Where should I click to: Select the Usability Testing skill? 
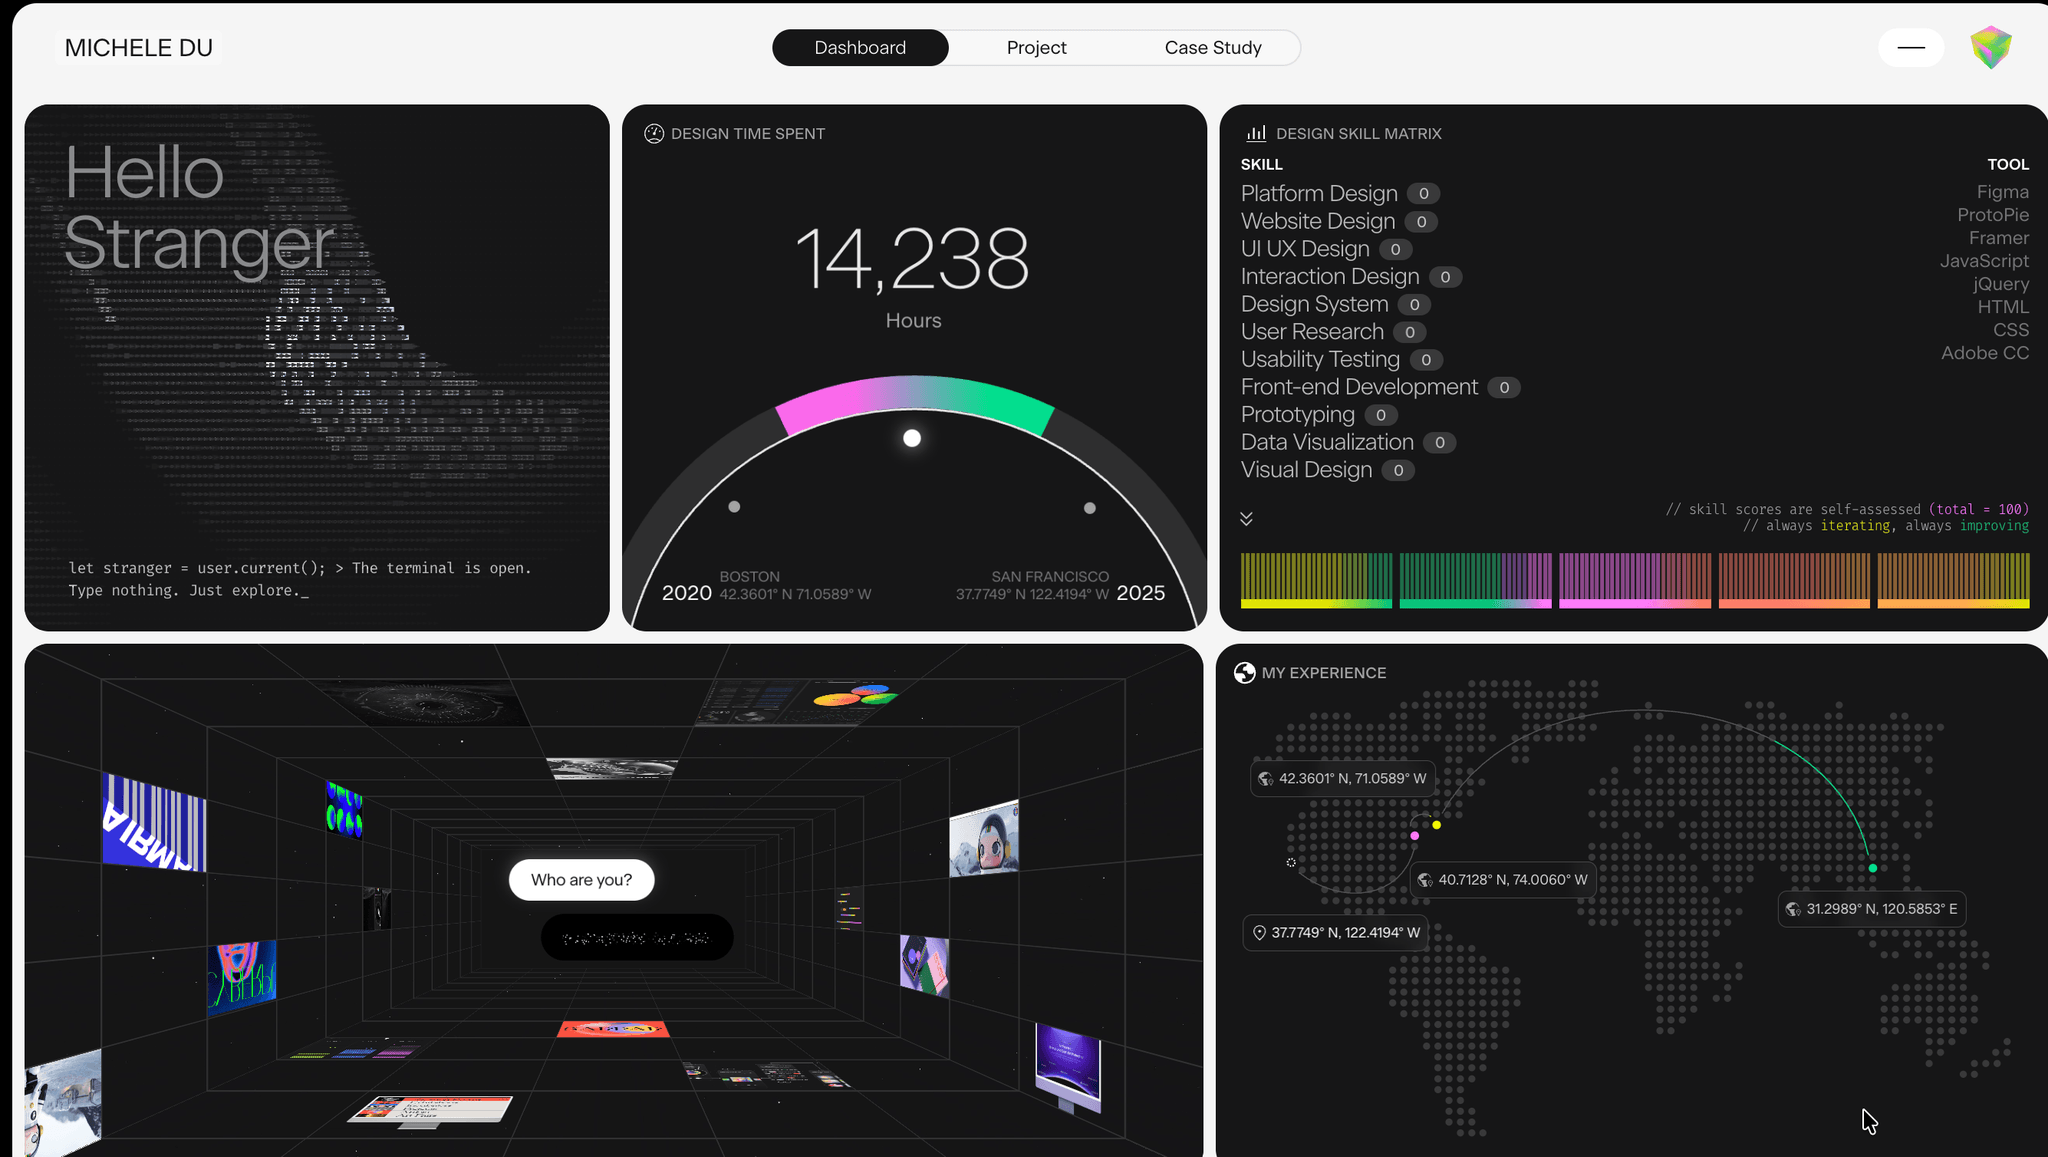pyautogui.click(x=1341, y=359)
